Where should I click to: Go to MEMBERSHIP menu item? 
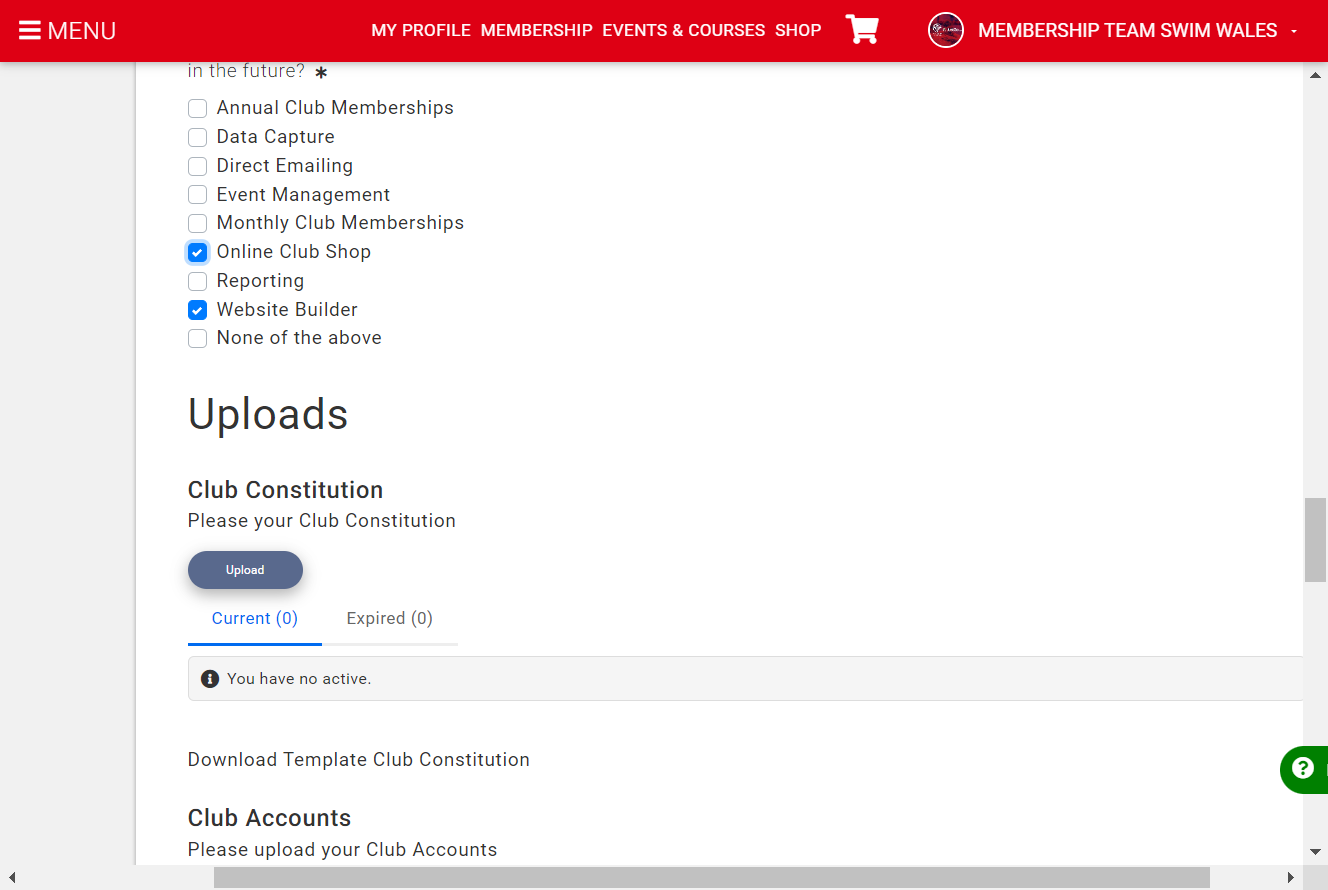(x=537, y=30)
